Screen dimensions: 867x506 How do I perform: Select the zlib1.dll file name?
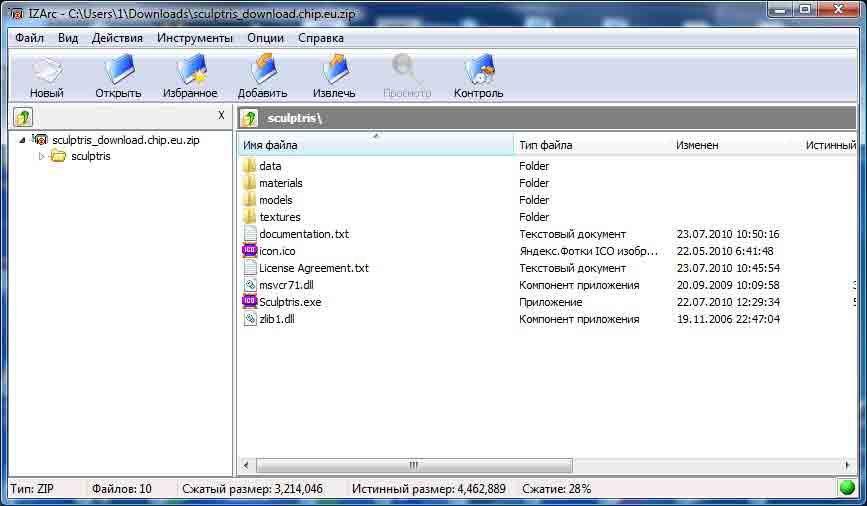click(x=277, y=319)
